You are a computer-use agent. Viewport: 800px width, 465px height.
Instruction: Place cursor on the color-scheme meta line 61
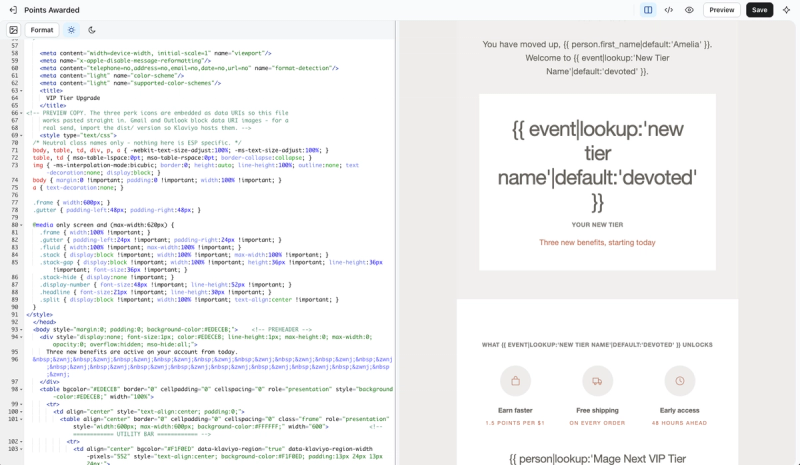(112, 76)
